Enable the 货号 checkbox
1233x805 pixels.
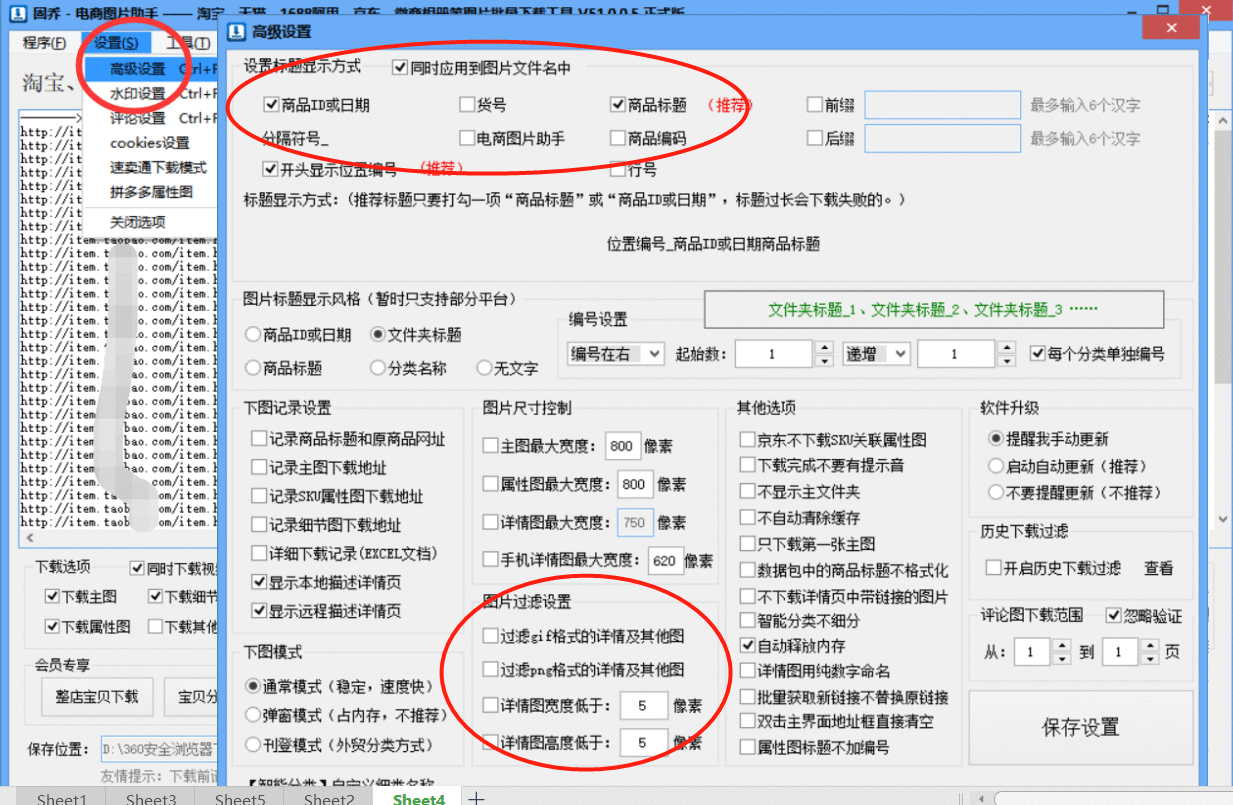(483, 105)
